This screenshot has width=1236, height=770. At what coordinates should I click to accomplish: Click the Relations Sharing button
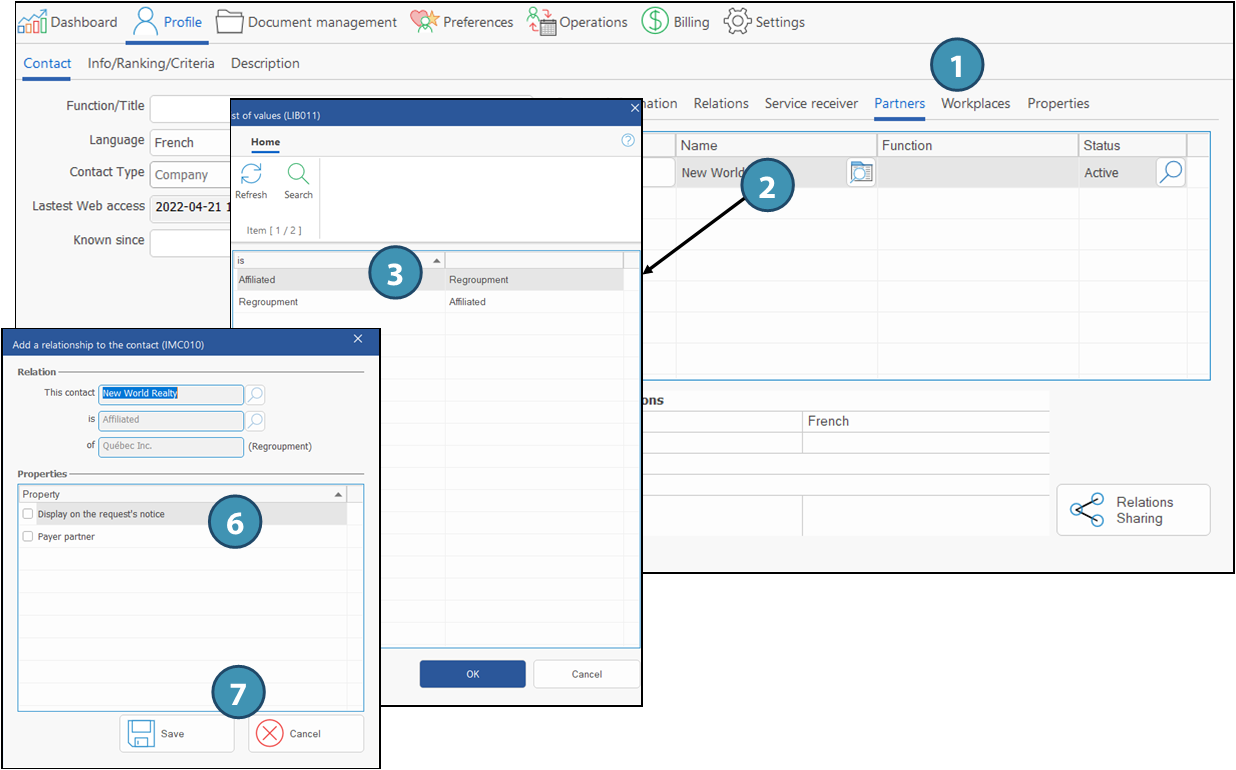(x=1133, y=510)
